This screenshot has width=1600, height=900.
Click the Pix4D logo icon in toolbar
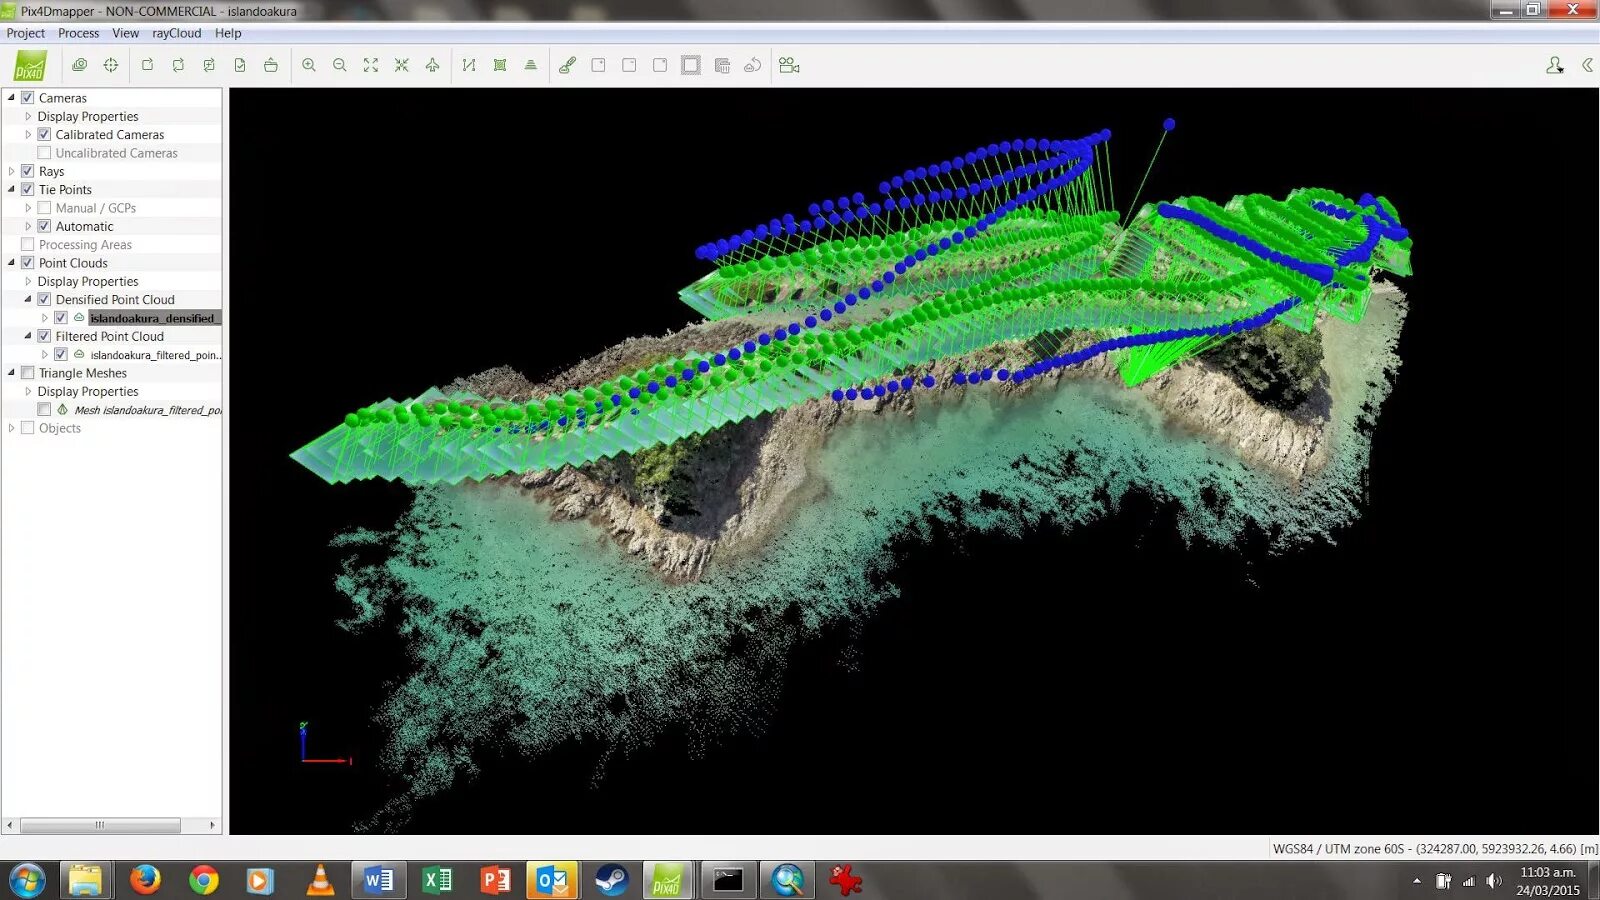coord(30,66)
